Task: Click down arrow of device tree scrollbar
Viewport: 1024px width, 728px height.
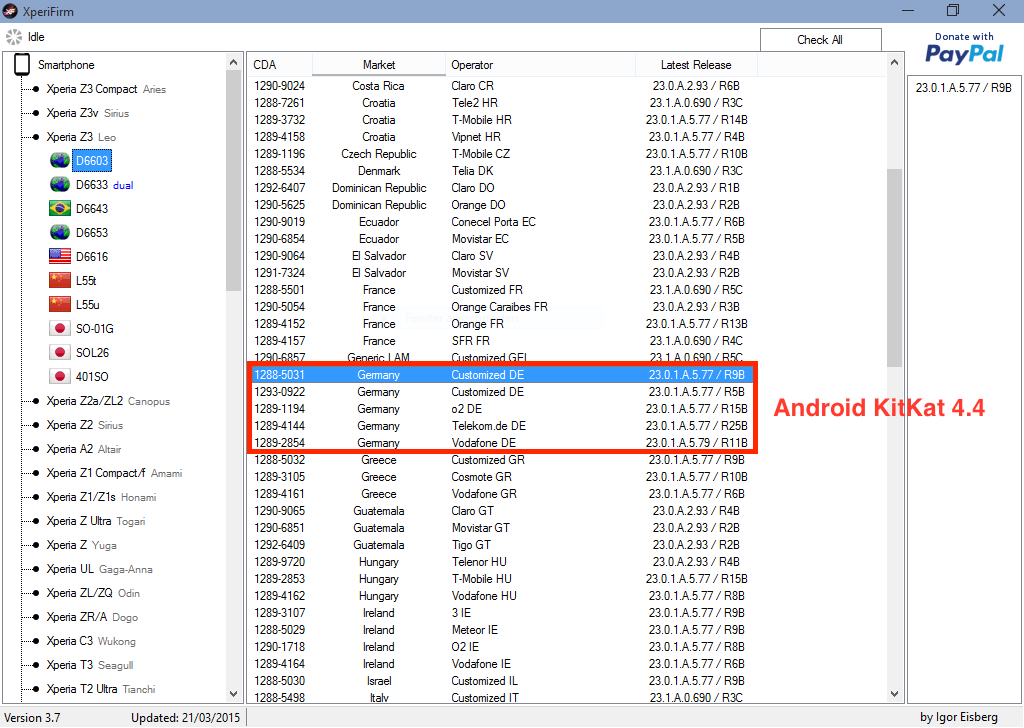Action: pyautogui.click(x=233, y=694)
